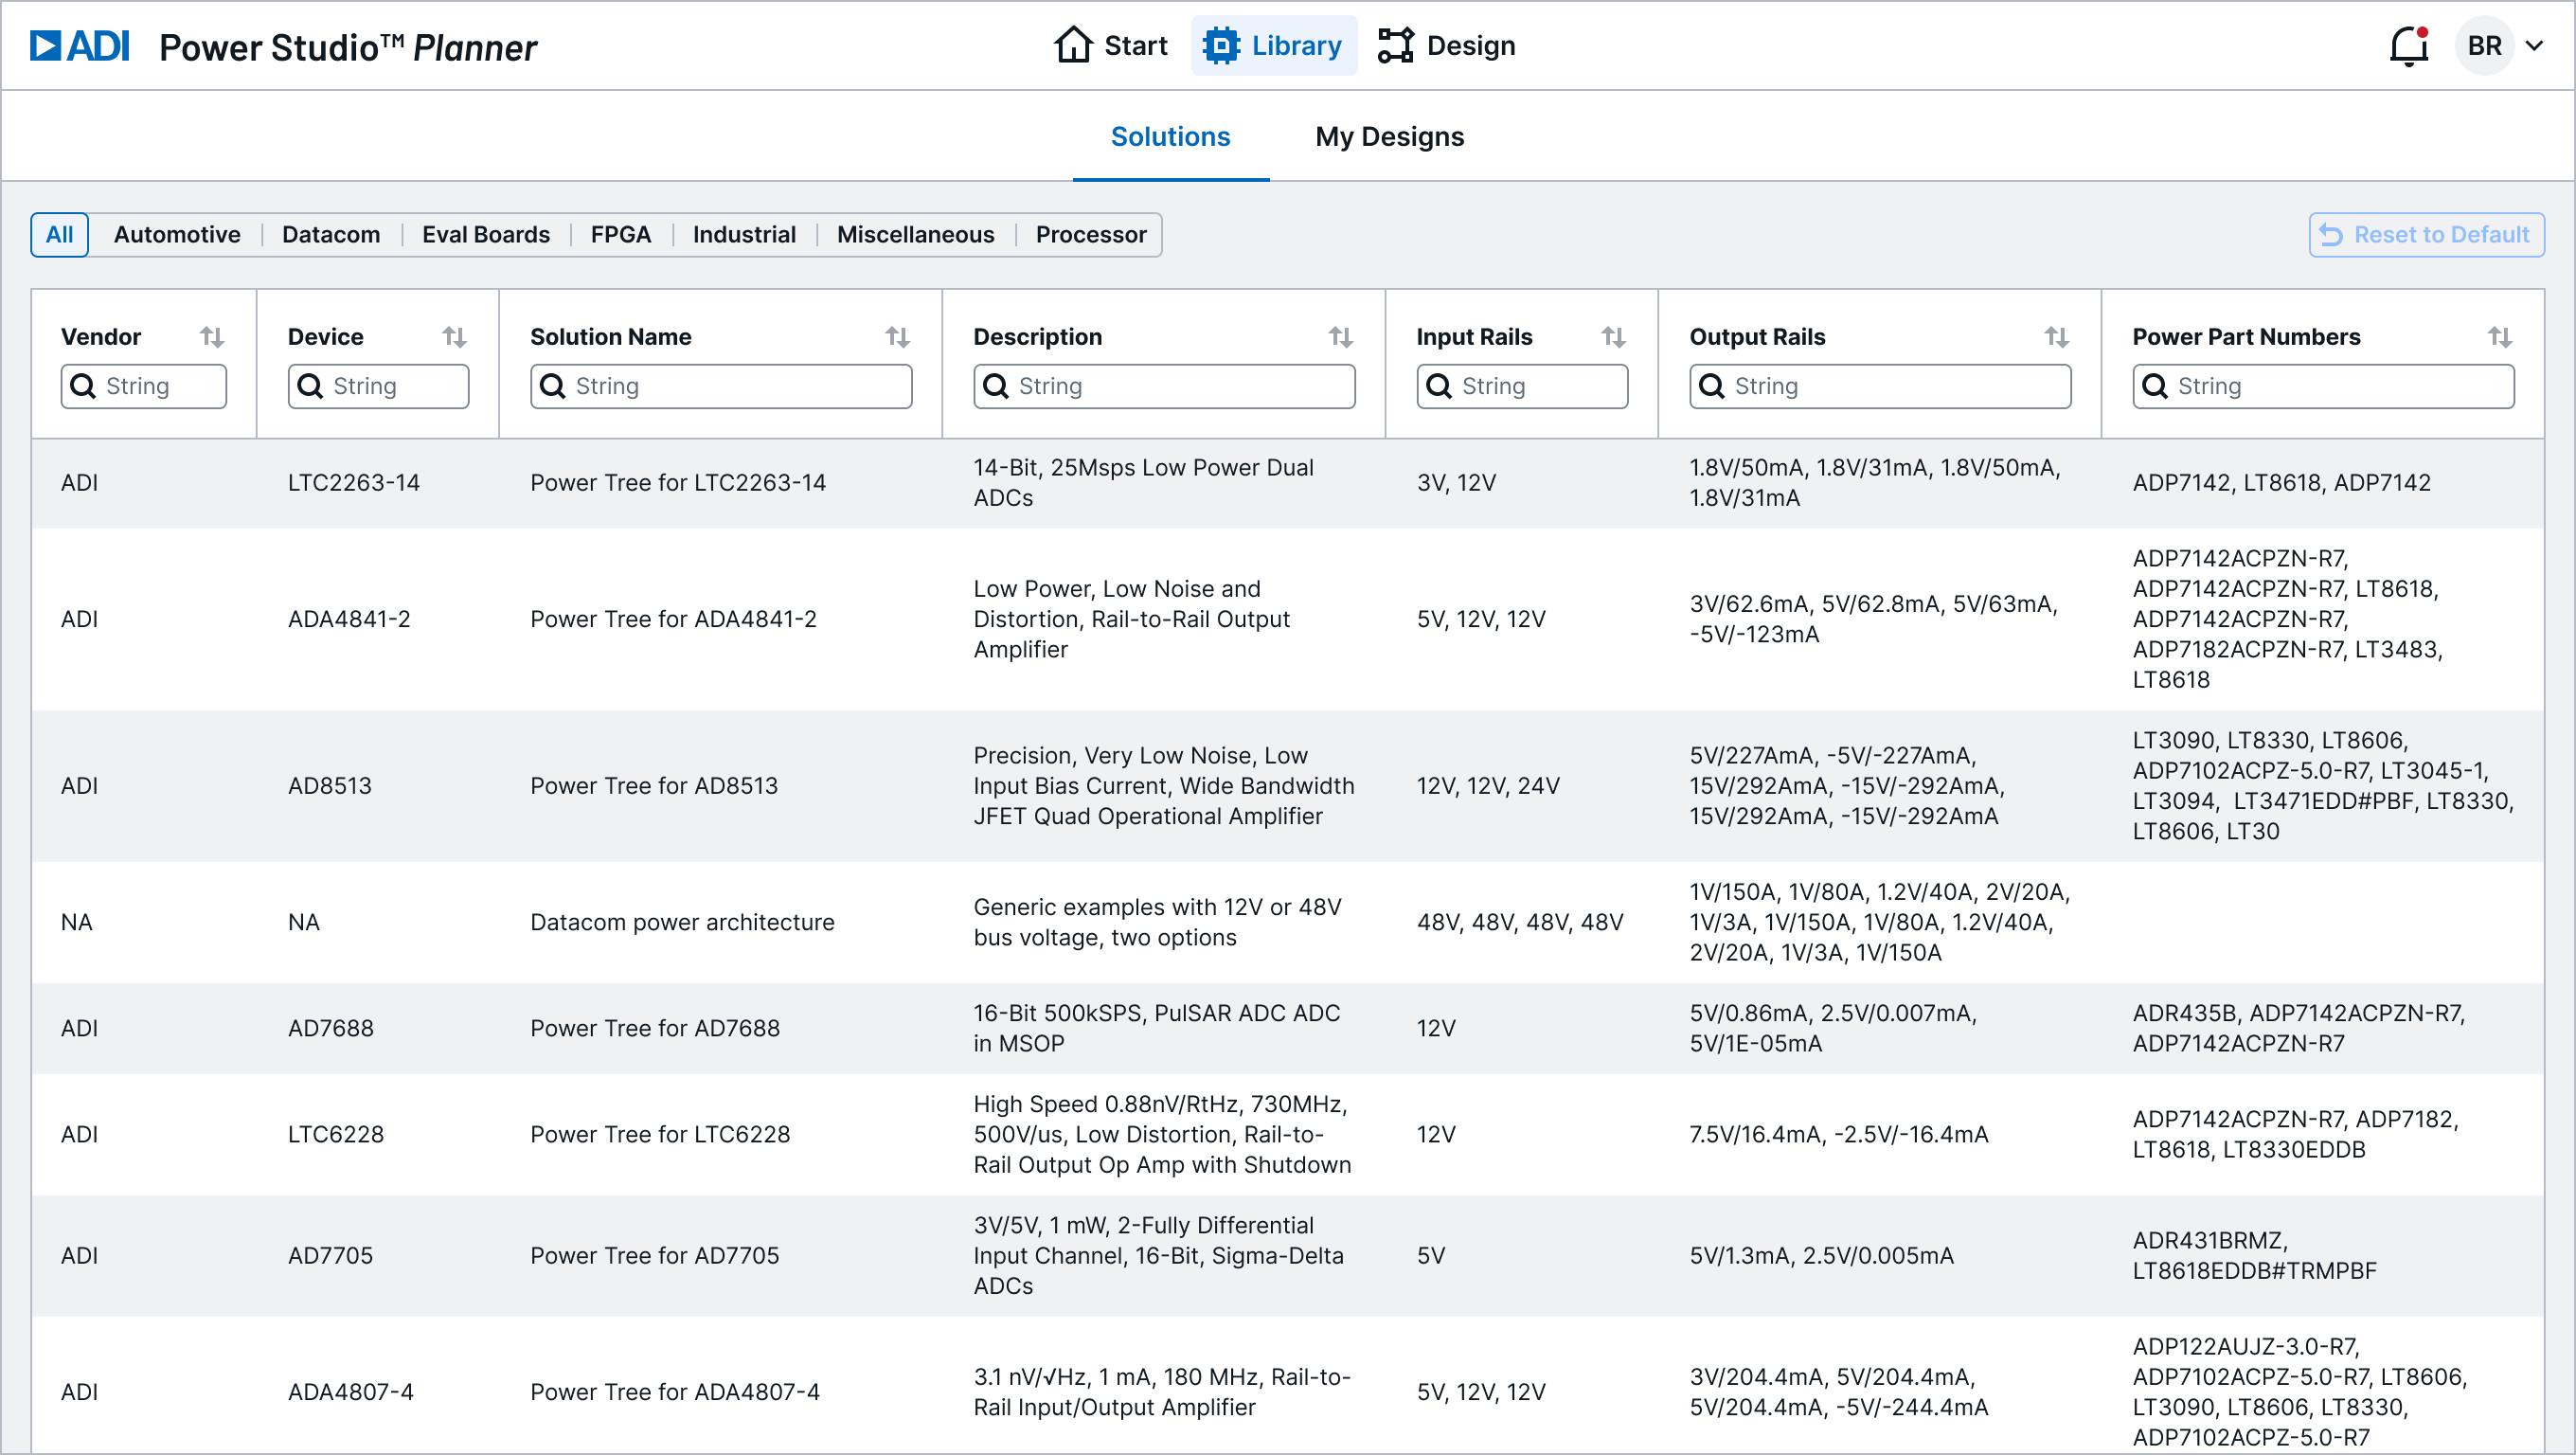The width and height of the screenshot is (2576, 1455).
Task: Toggle sort on Solution Name column
Action: 897,337
